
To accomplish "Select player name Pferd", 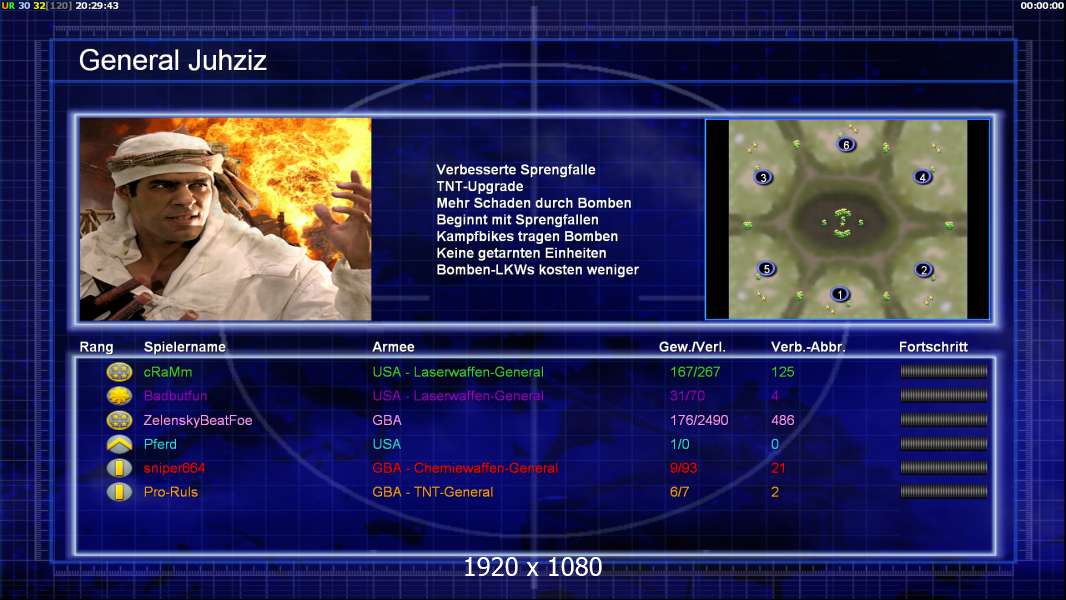I will (160, 444).
